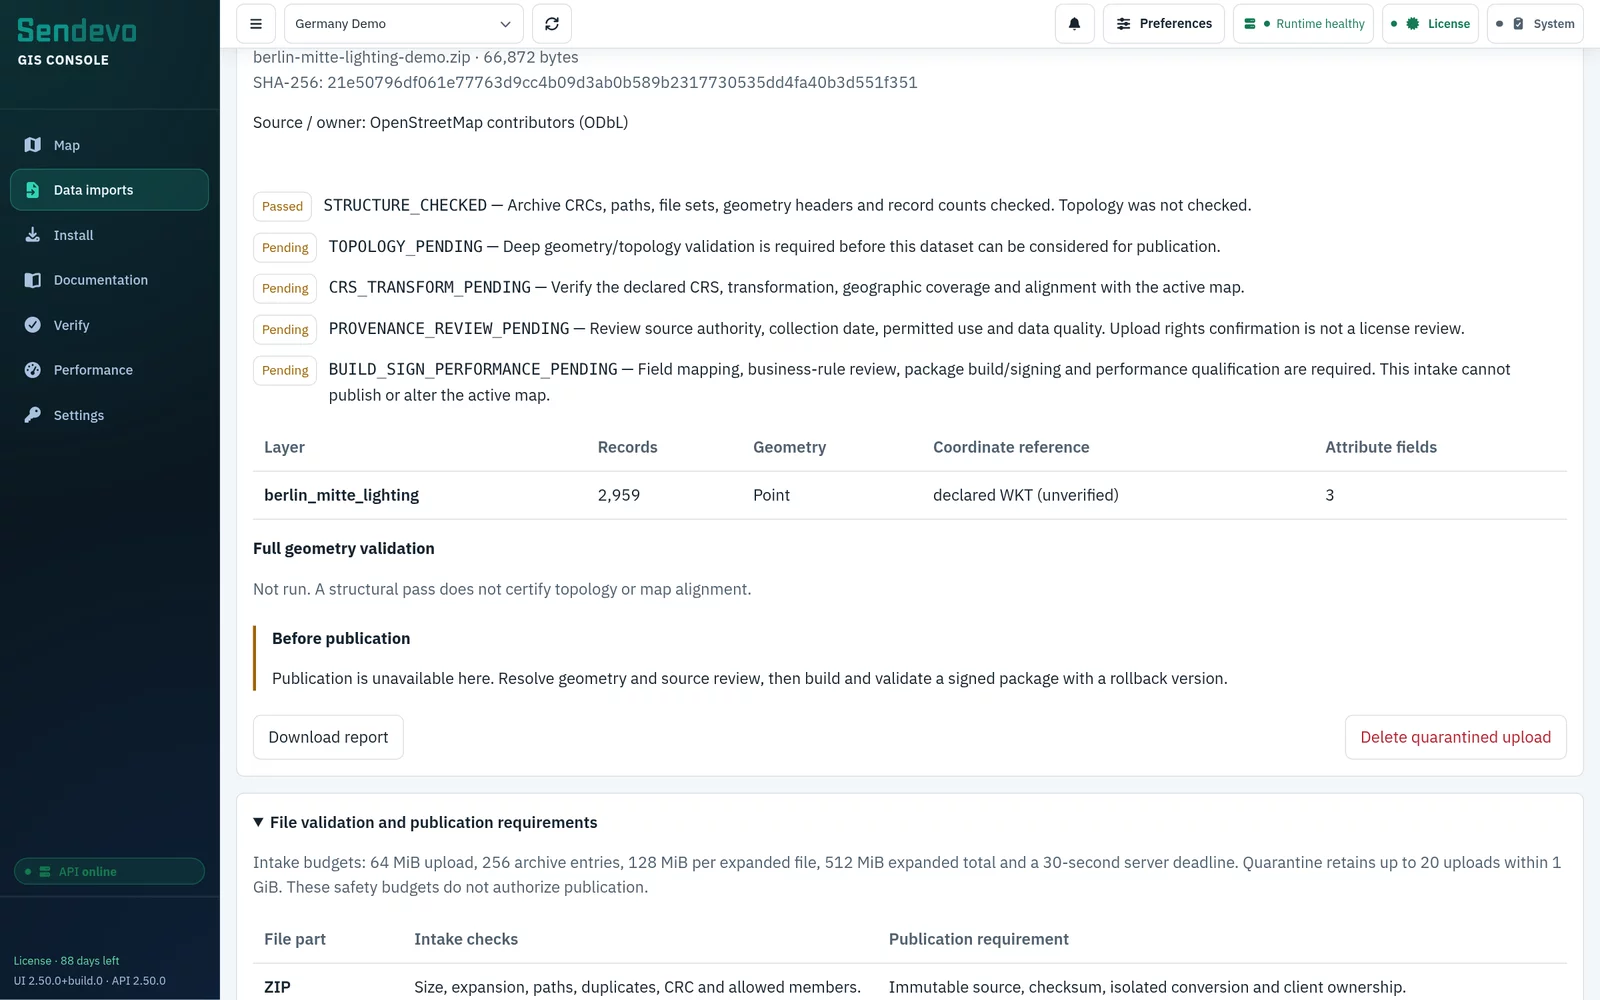The image size is (1600, 1000).
Task: Open the Install download icon
Action: [x=33, y=235]
